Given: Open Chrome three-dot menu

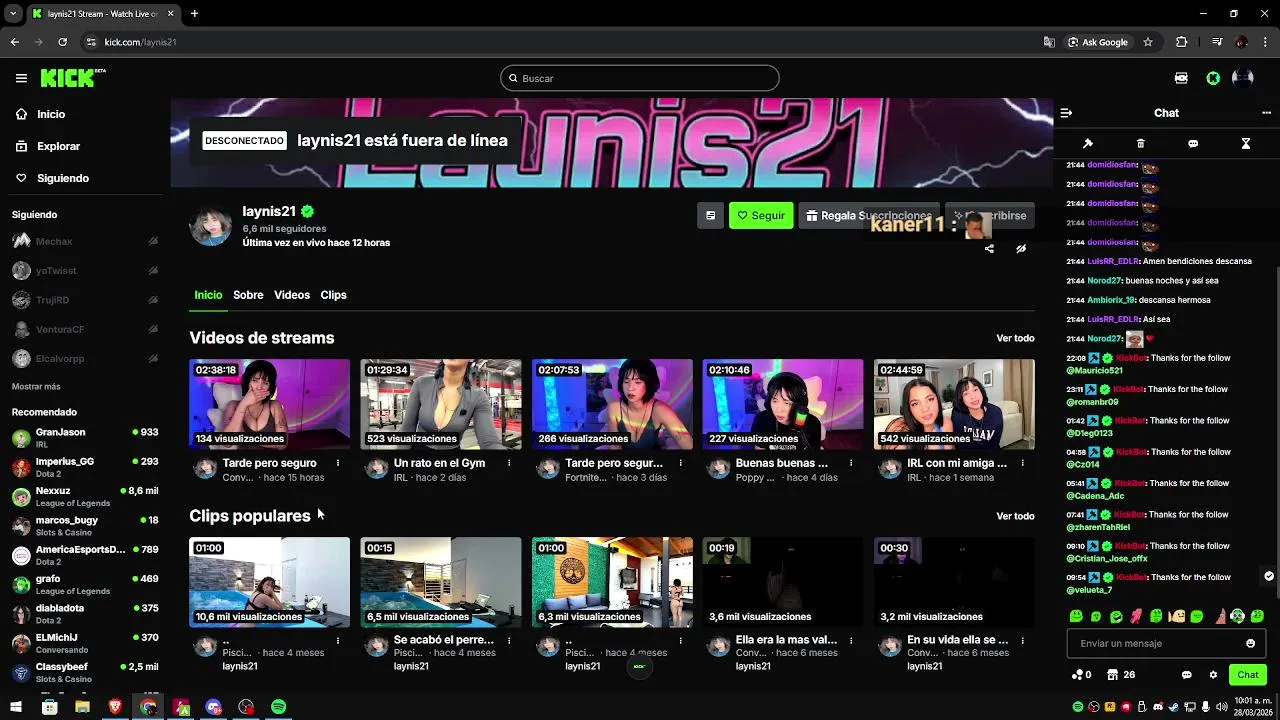Looking at the screenshot, I should [1266, 42].
